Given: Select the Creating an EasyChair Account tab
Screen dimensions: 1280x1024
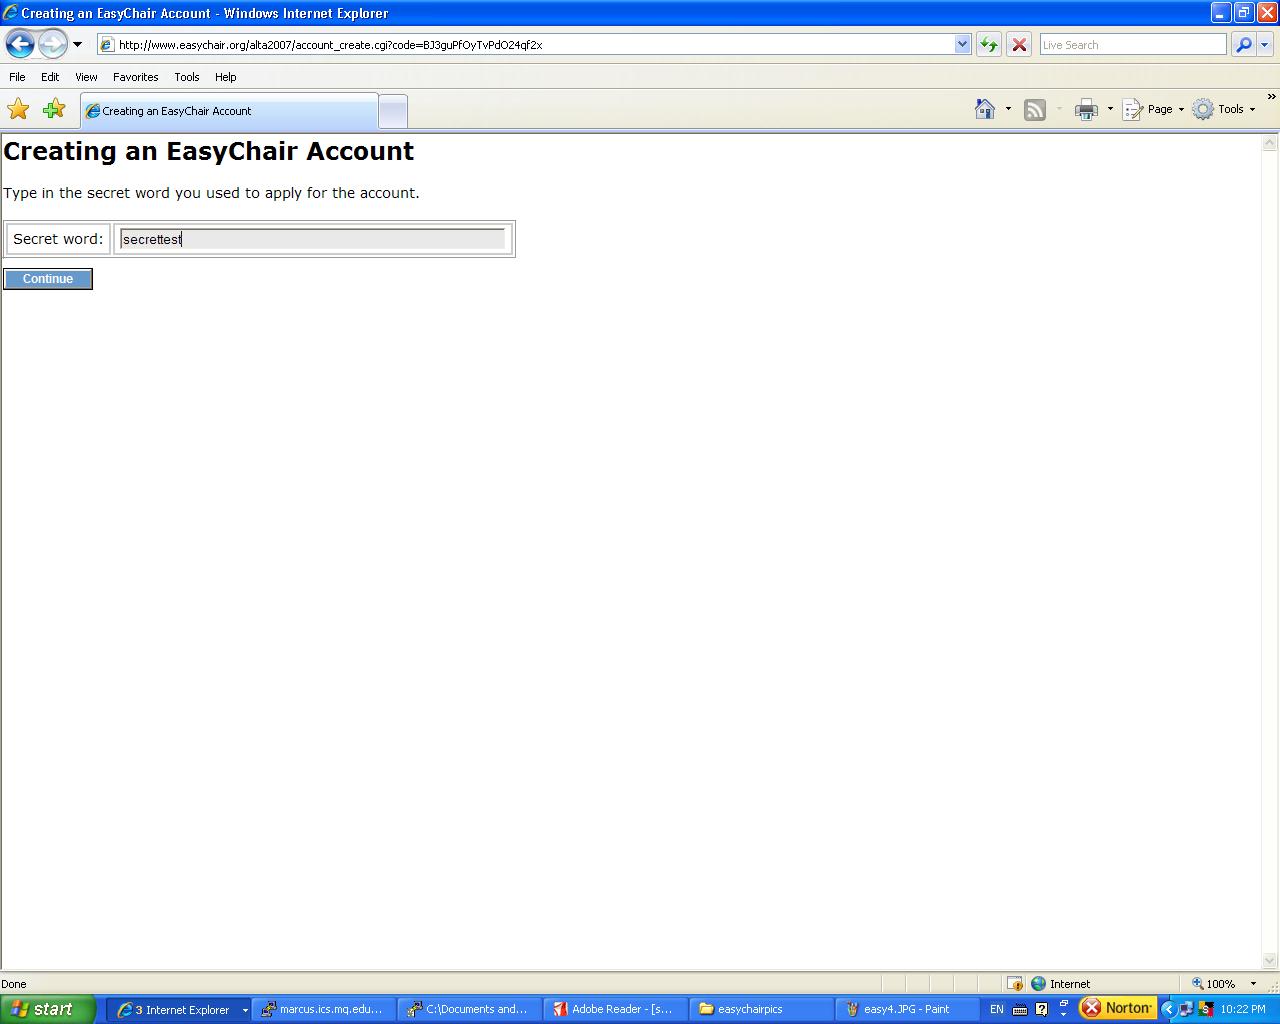Looking at the screenshot, I should point(229,111).
